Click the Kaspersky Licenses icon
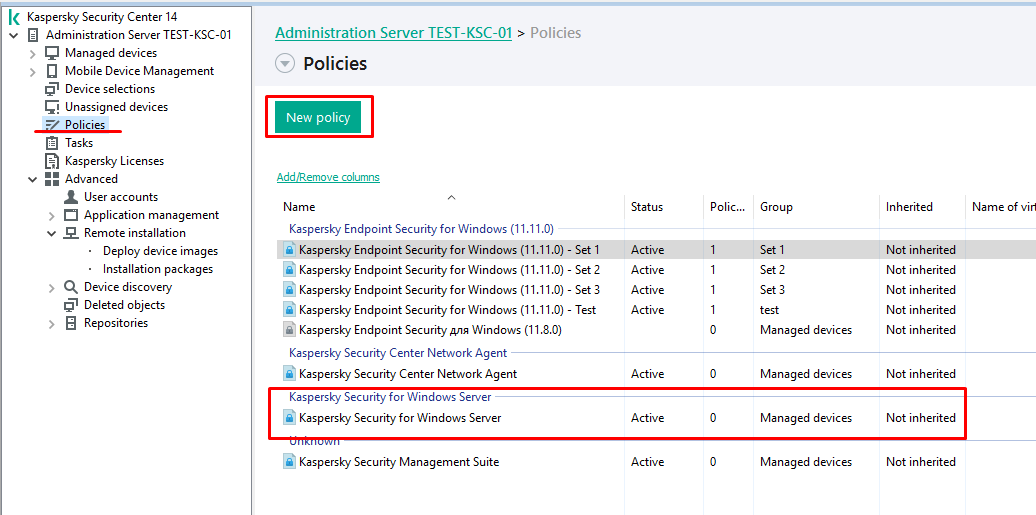The image size is (1036, 515). click(x=52, y=161)
